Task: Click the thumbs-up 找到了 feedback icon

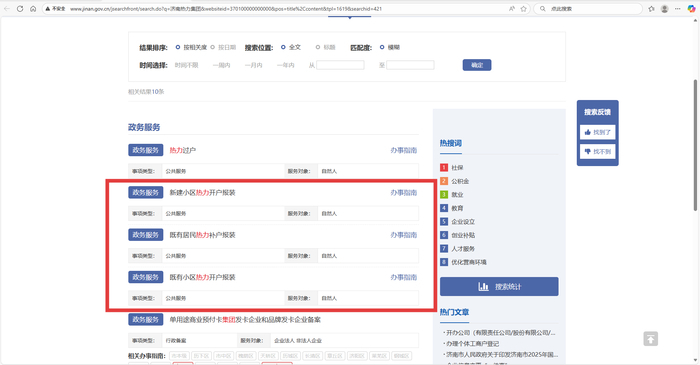Action: point(588,132)
